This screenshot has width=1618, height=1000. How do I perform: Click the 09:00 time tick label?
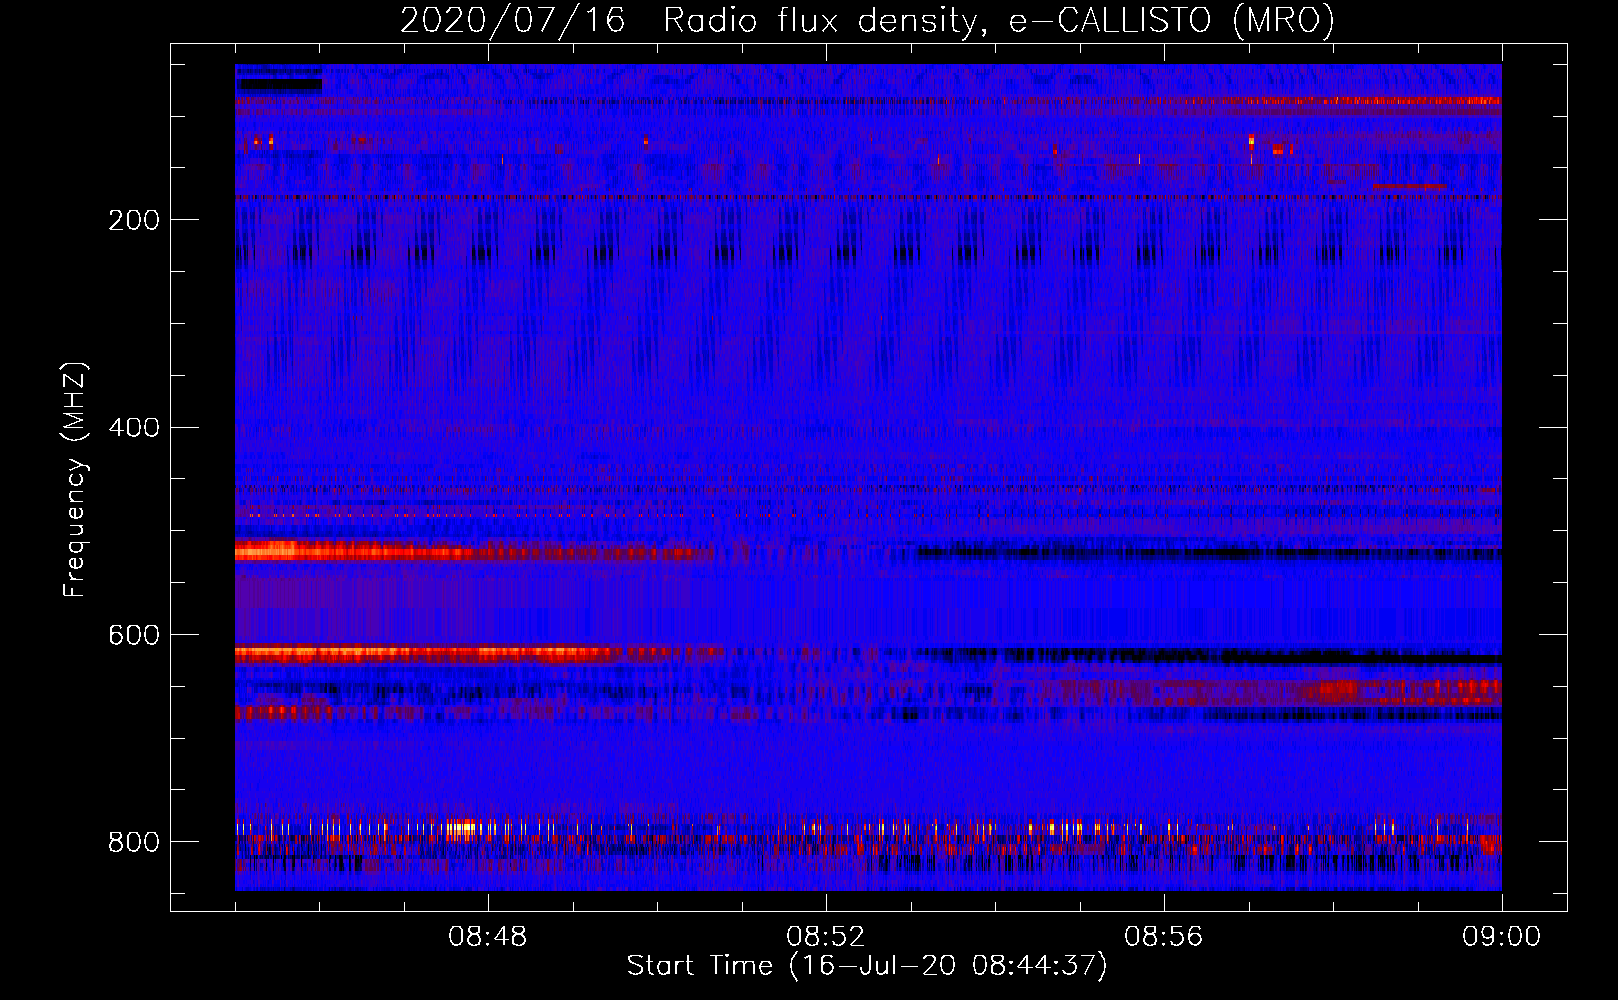point(1502,937)
